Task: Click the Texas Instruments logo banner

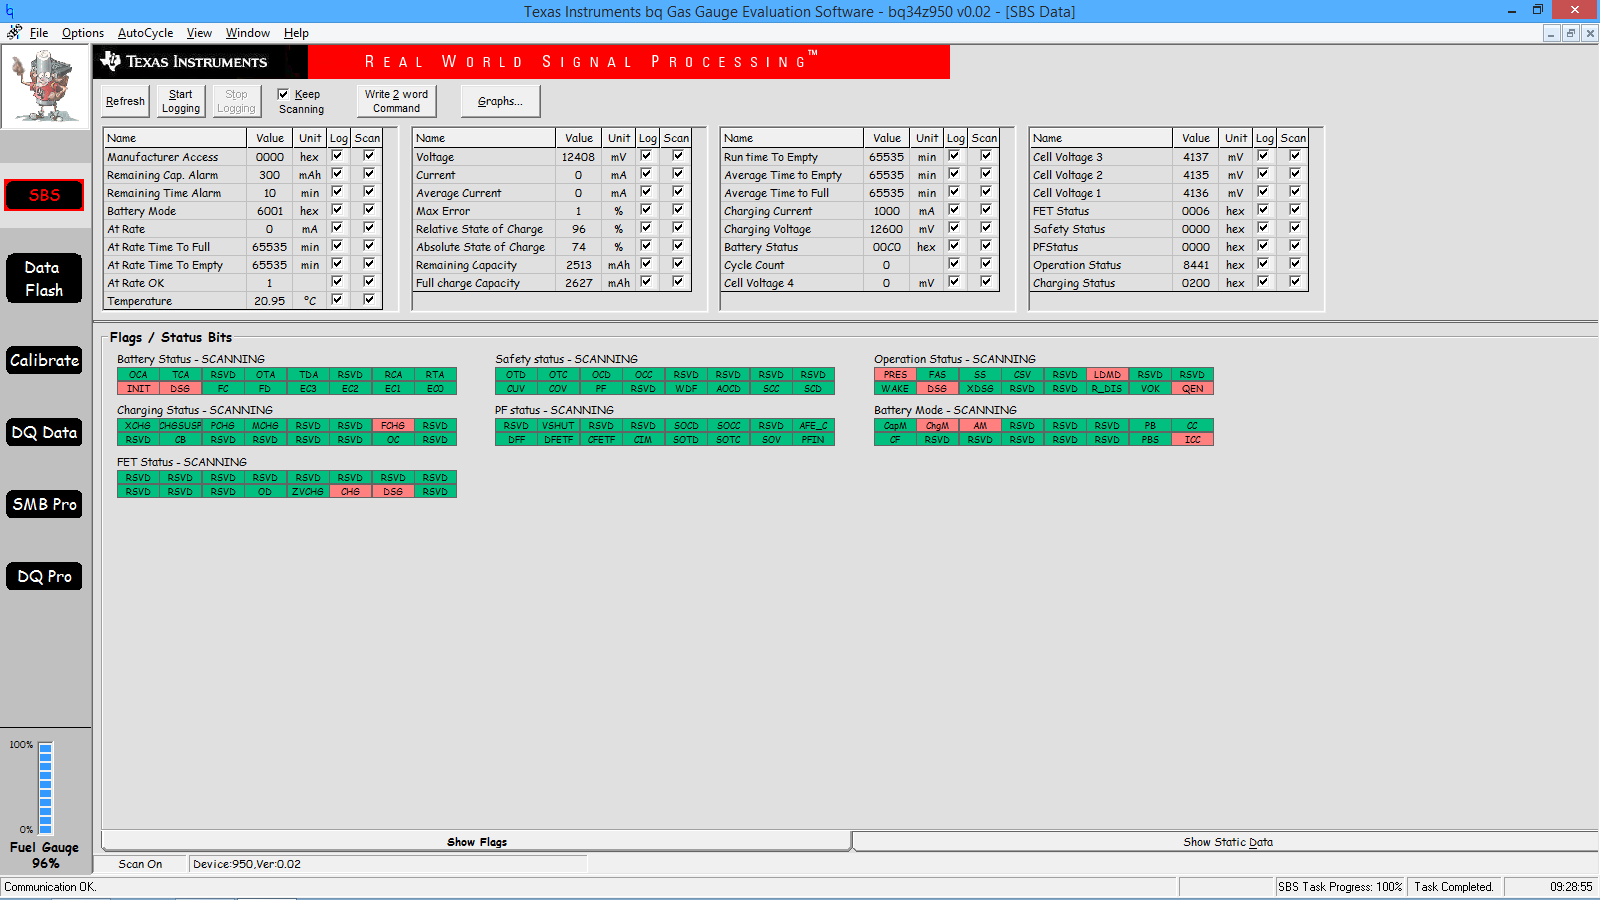Action: click(x=200, y=62)
